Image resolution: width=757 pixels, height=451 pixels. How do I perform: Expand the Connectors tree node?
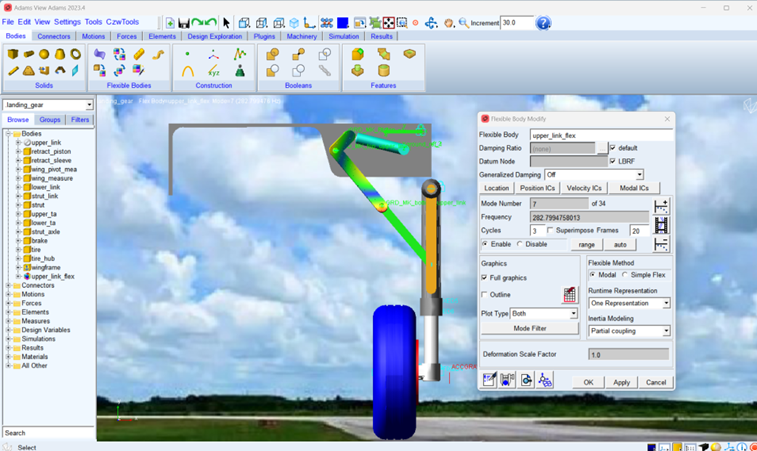[x=8, y=285]
